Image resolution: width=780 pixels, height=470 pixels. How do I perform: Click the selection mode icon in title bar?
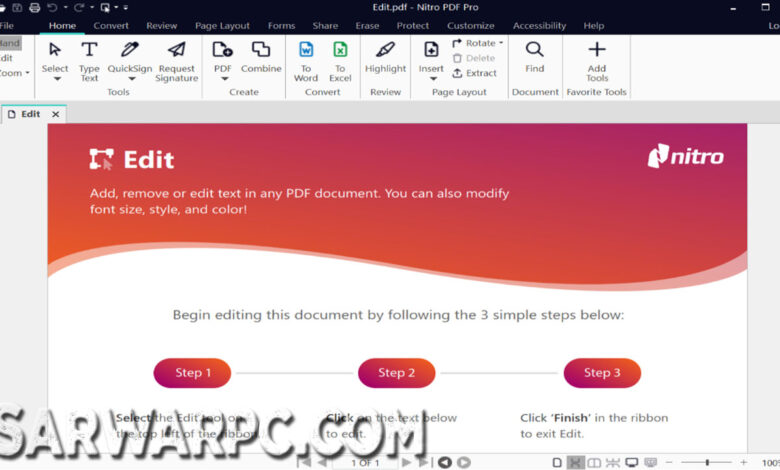[x=105, y=7]
